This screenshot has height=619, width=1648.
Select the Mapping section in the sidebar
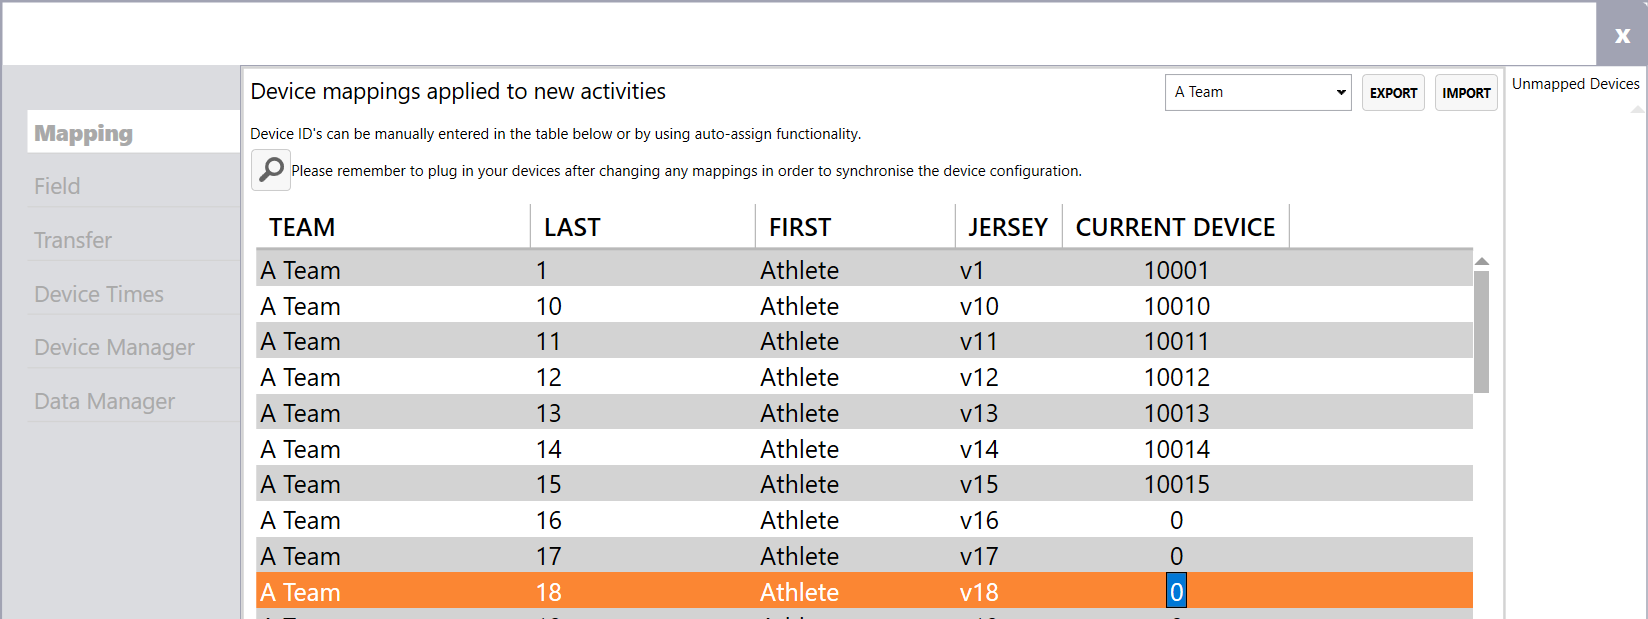click(83, 131)
